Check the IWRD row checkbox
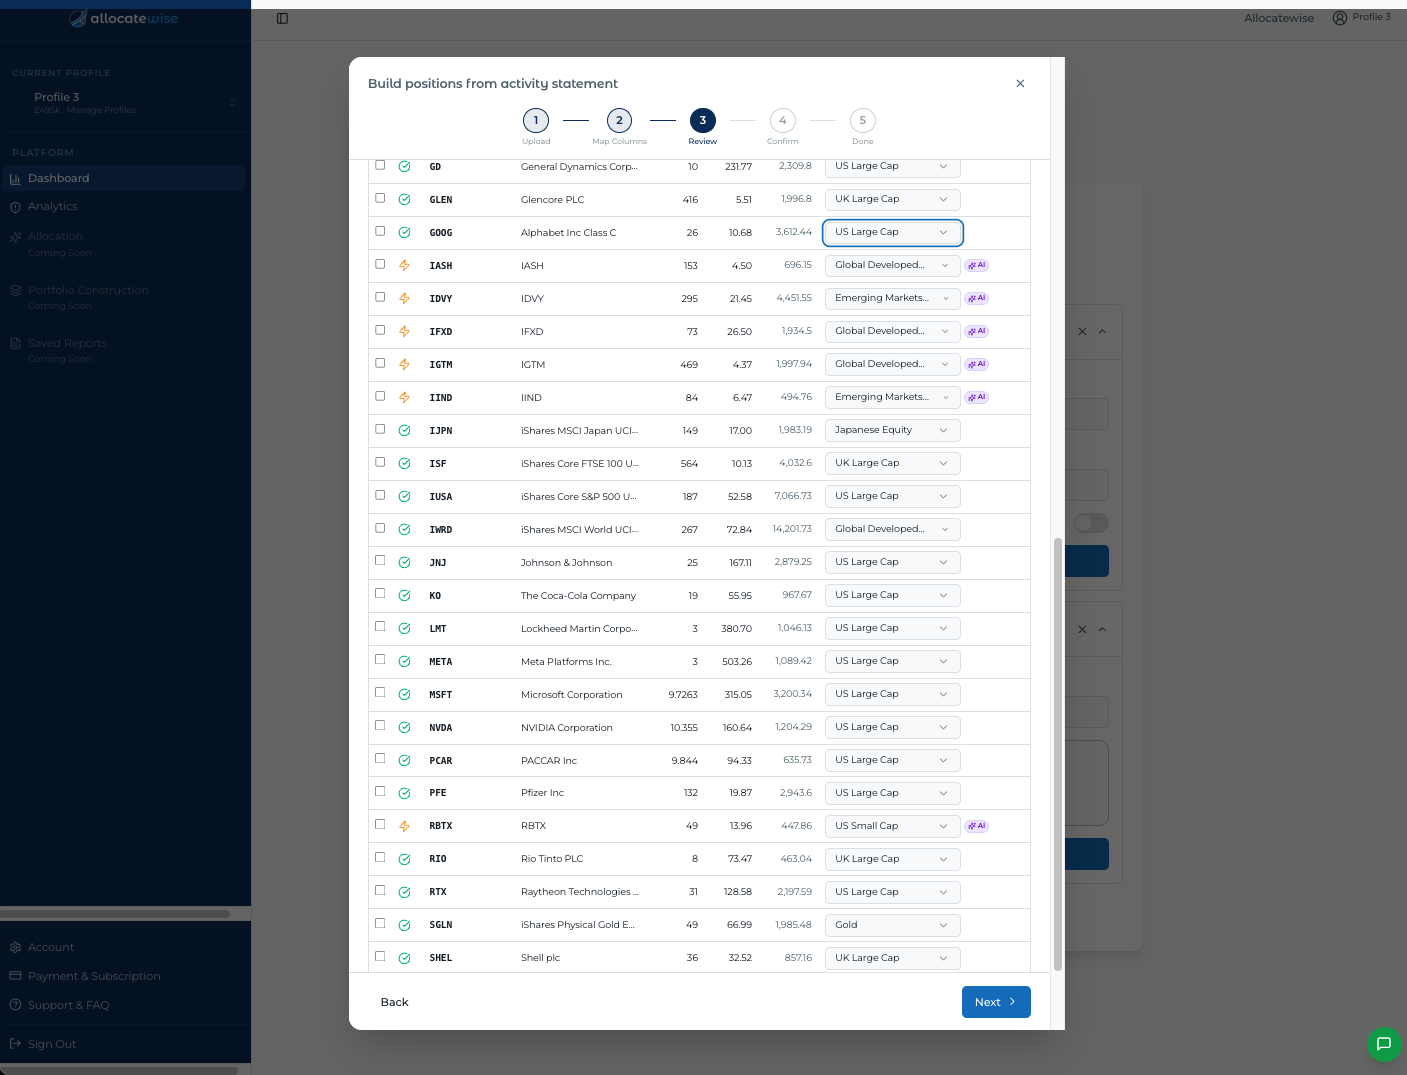The width and height of the screenshot is (1407, 1075). click(380, 528)
